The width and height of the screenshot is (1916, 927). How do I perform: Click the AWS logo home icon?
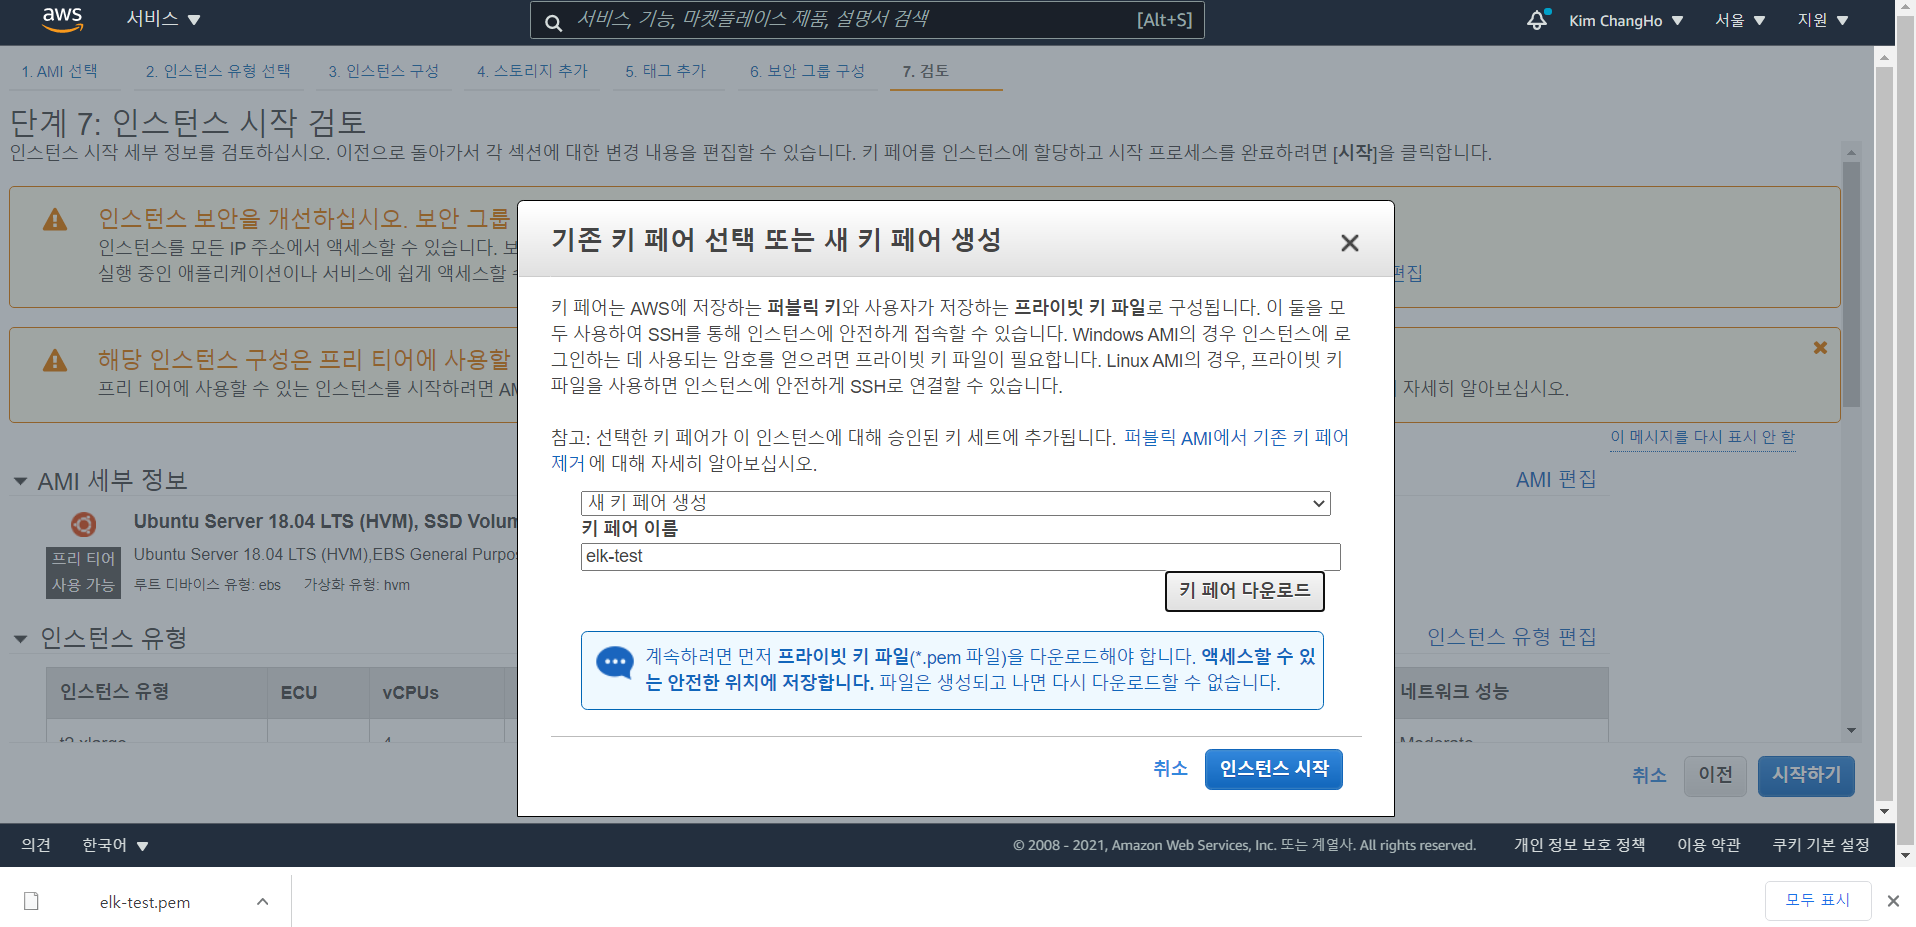62,20
